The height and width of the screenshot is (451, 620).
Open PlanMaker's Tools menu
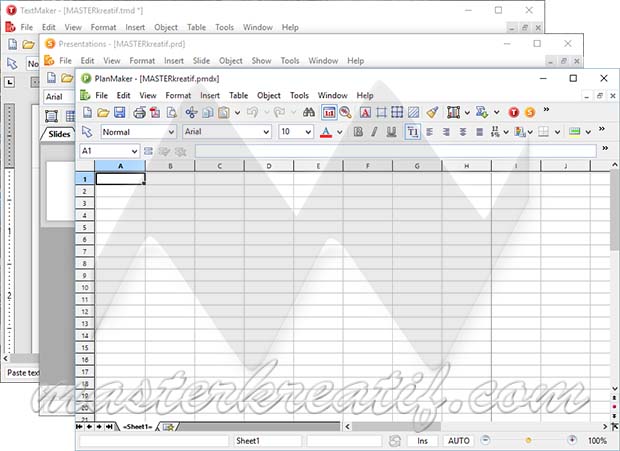[x=299, y=95]
